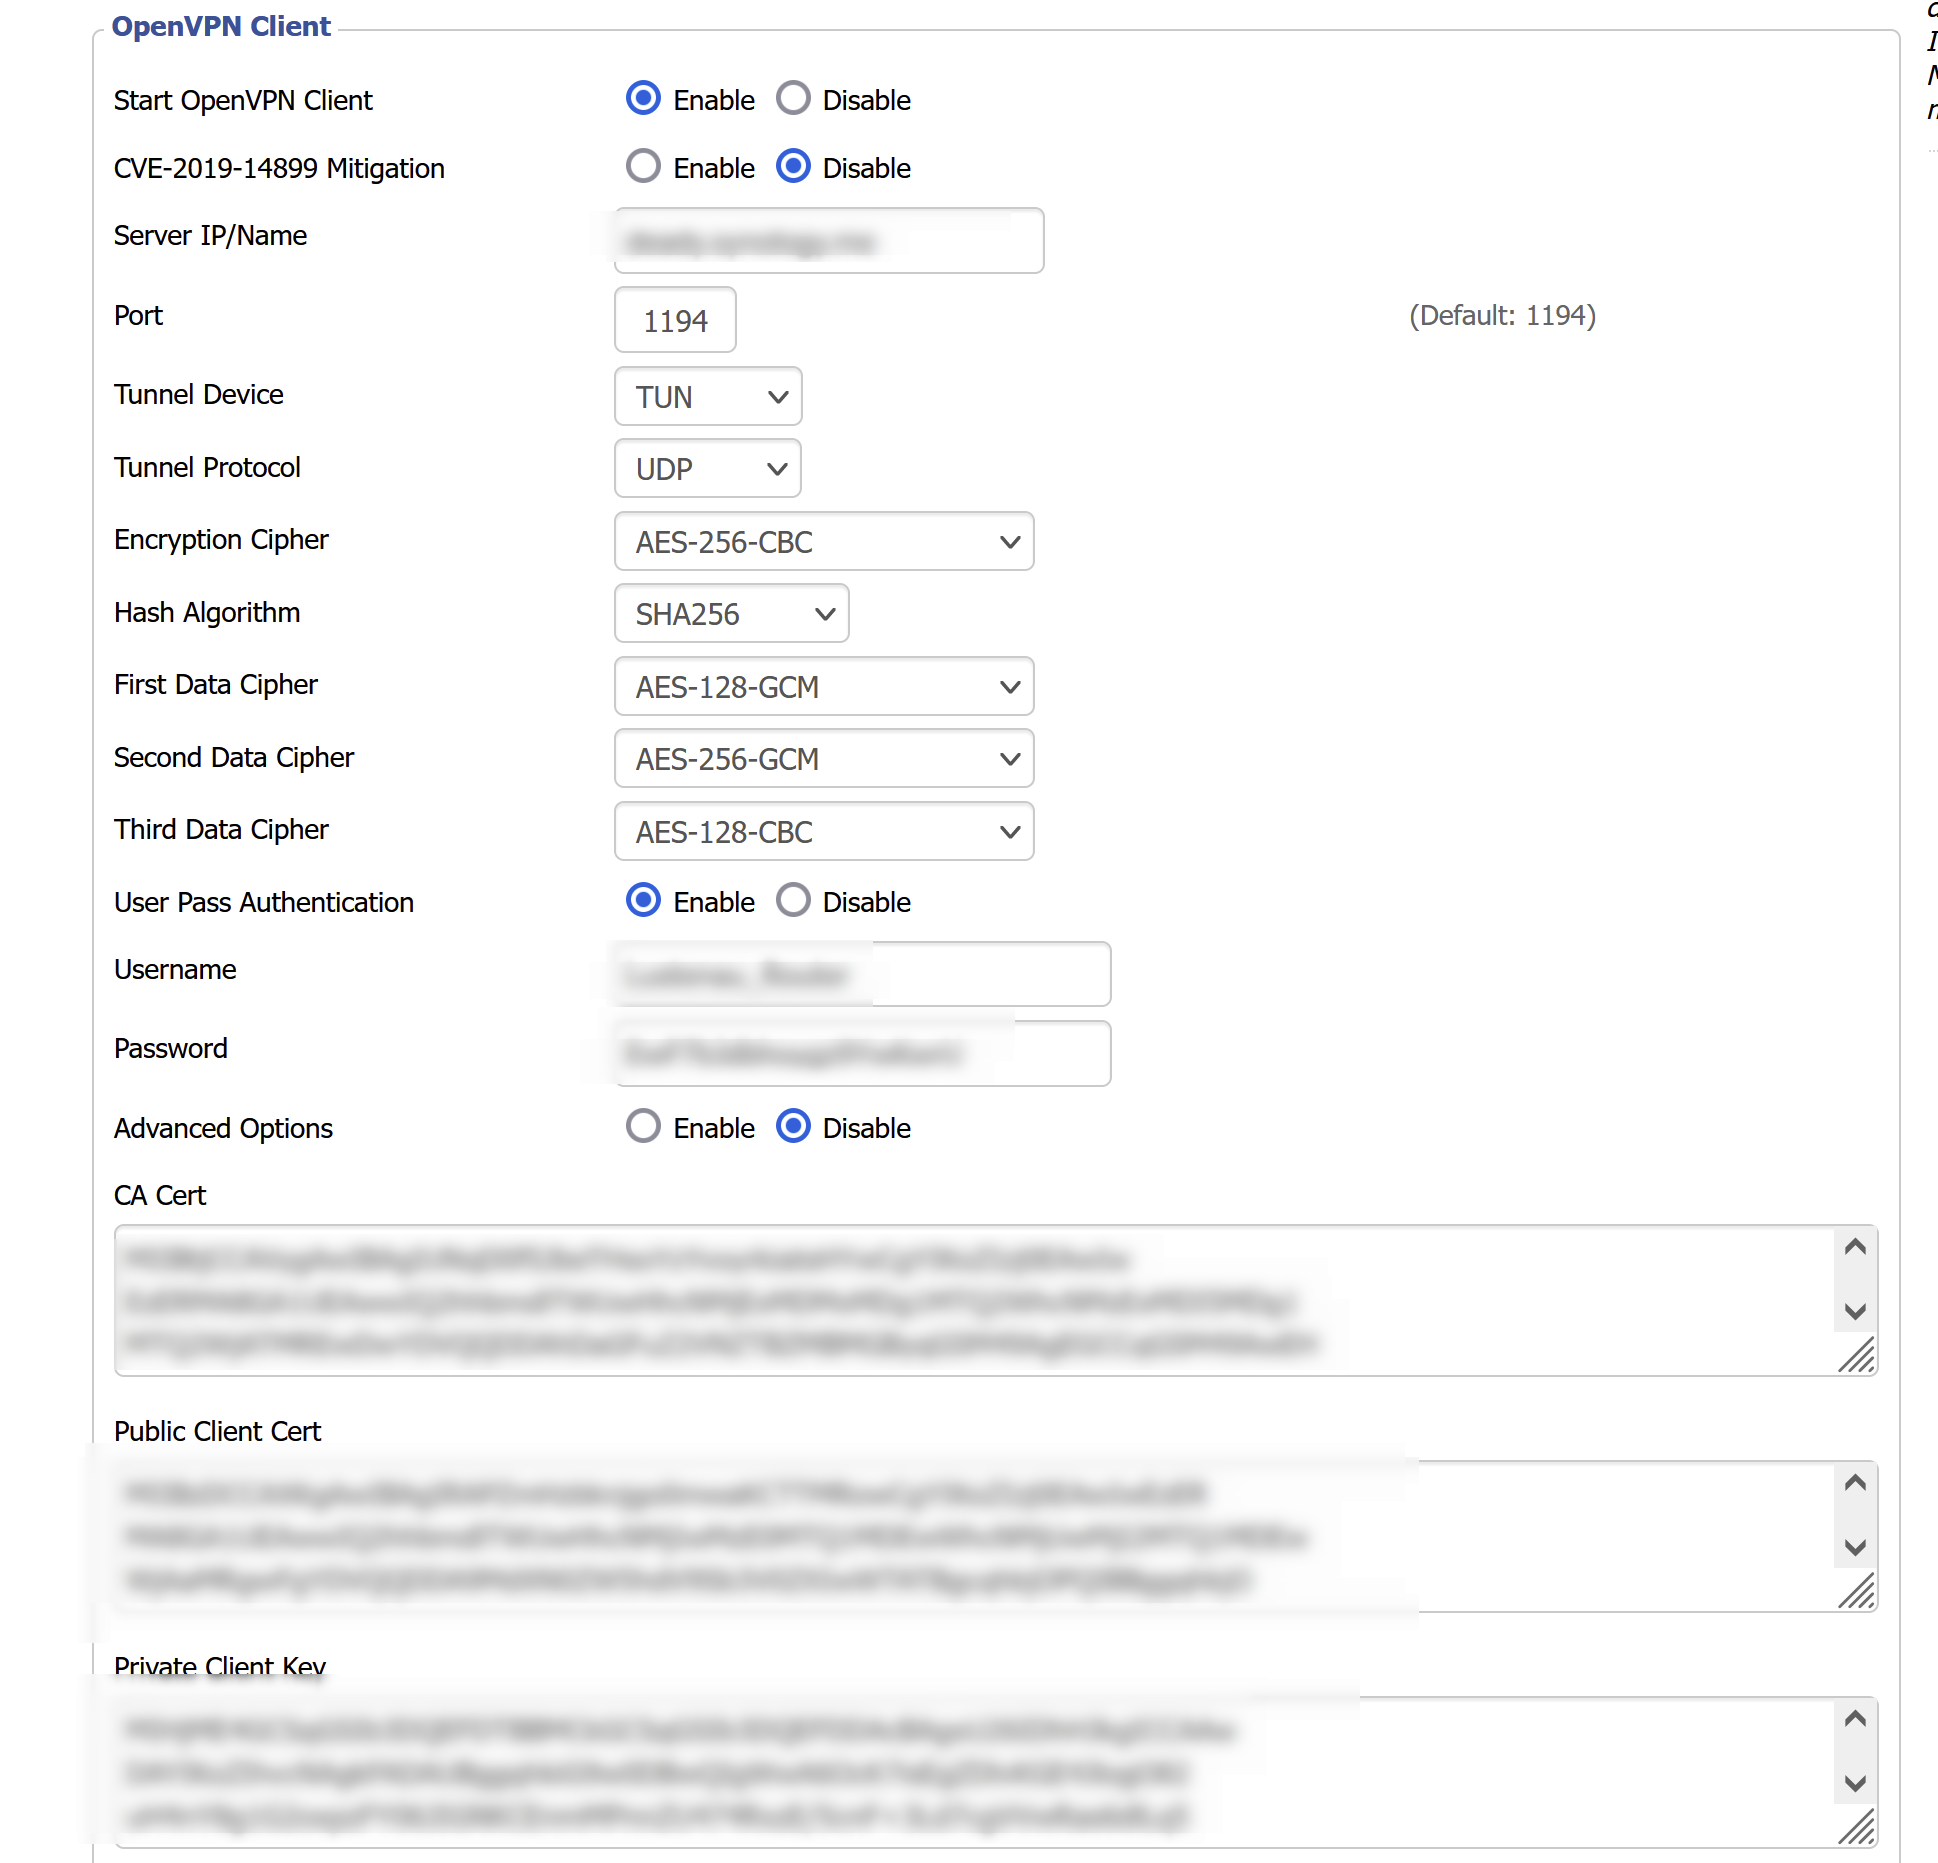
Task: Click the Server IP/Name field
Action: (x=829, y=240)
